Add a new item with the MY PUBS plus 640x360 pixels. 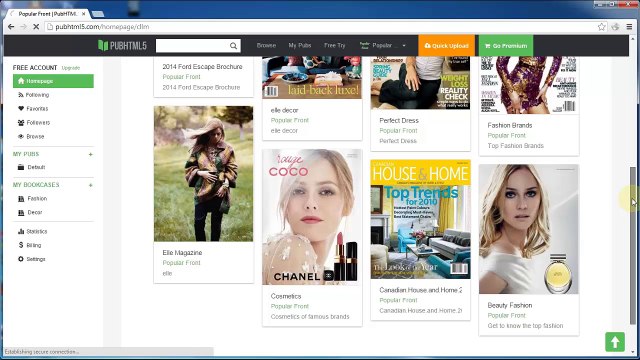click(91, 154)
